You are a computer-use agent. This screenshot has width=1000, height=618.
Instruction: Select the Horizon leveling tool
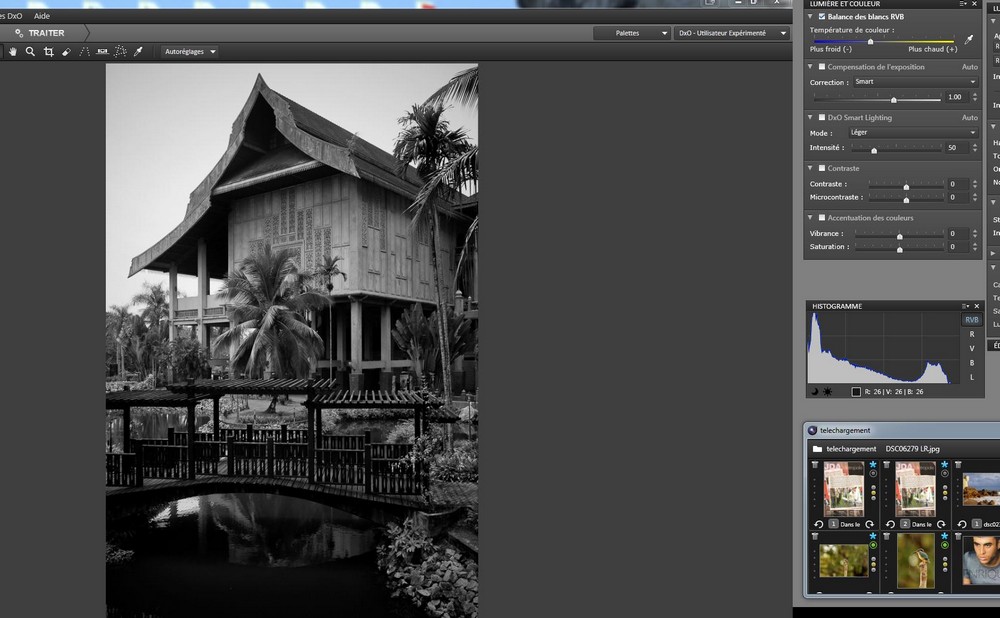(x=102, y=52)
